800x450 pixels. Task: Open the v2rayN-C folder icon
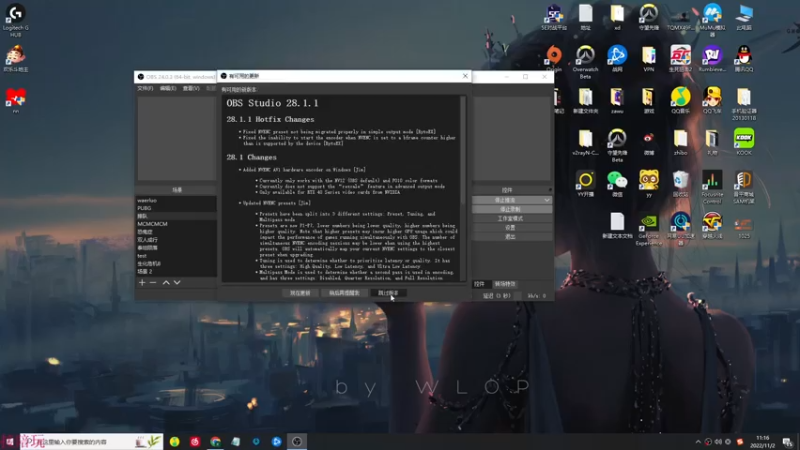point(585,142)
